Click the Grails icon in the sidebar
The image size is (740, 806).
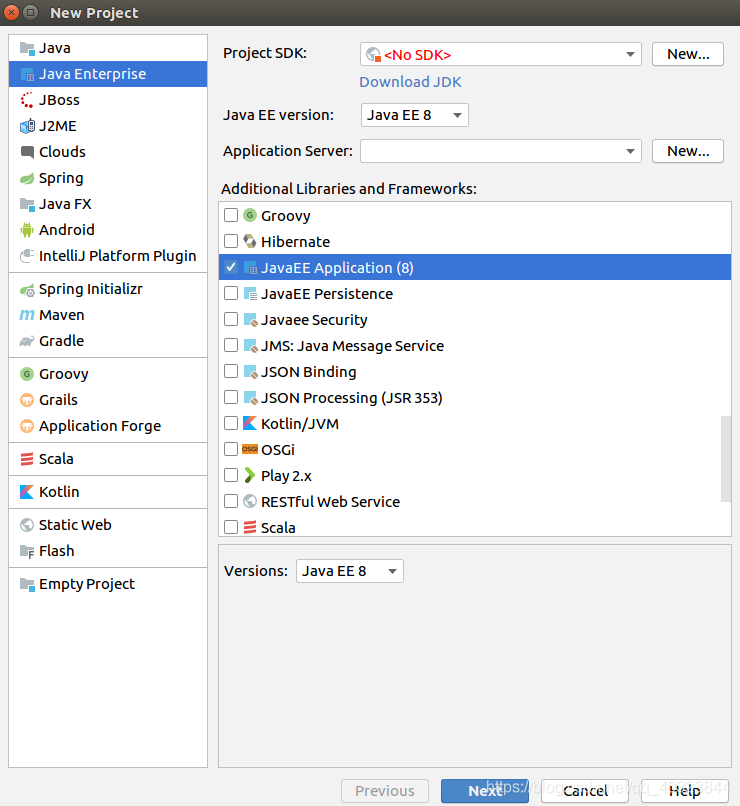(27, 400)
